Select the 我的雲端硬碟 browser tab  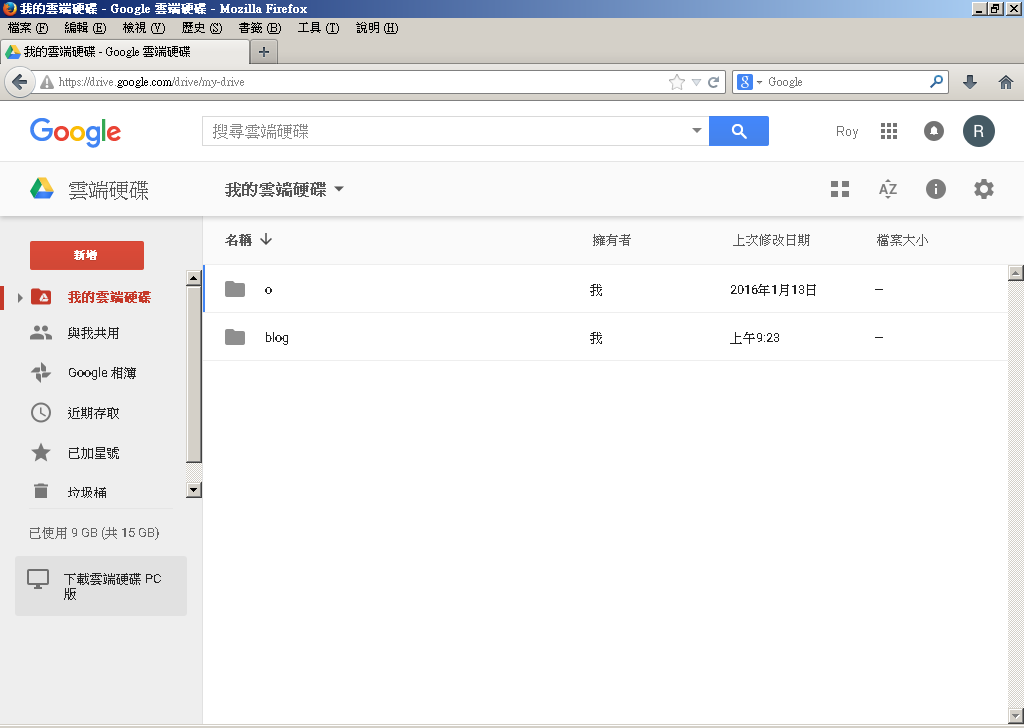(125, 52)
